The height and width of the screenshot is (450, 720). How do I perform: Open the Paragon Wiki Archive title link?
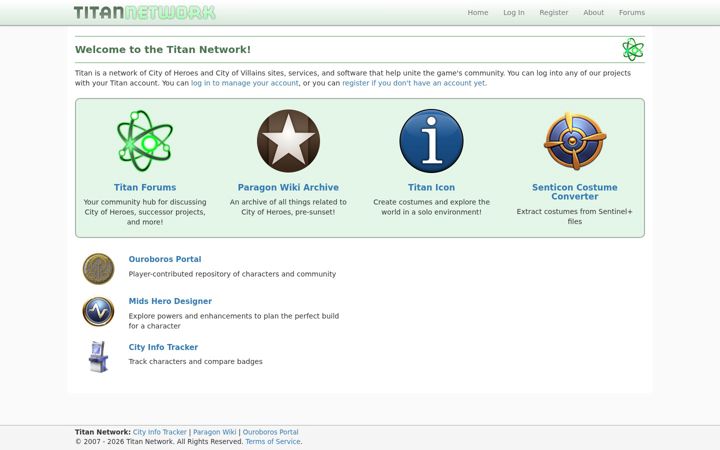288,187
